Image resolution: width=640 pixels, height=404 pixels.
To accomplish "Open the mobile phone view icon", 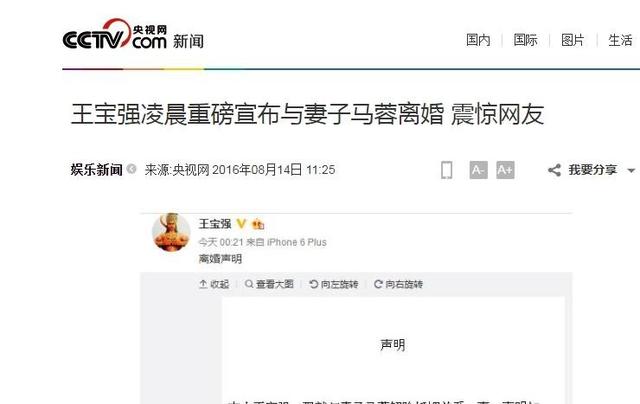I will [x=447, y=170].
